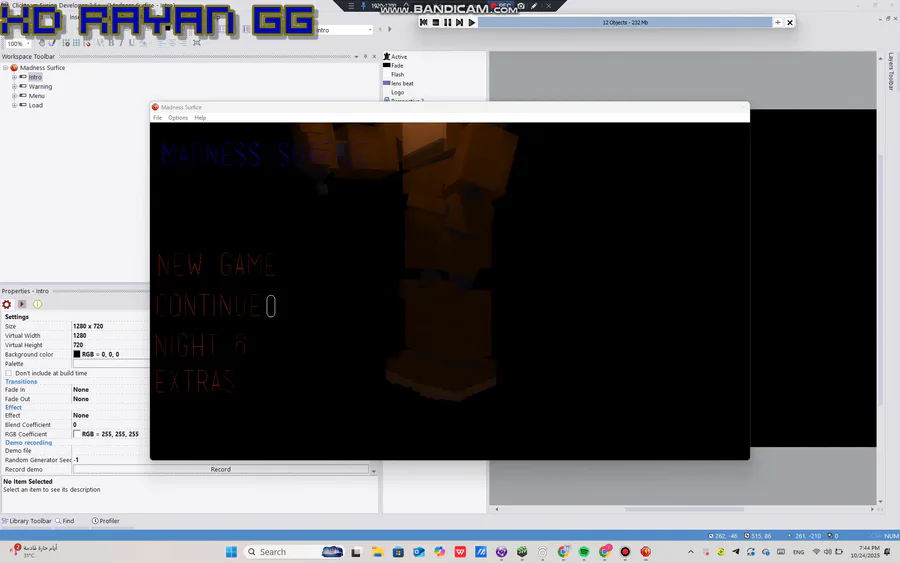Expand the Menu frame in the workspace tree

14,96
